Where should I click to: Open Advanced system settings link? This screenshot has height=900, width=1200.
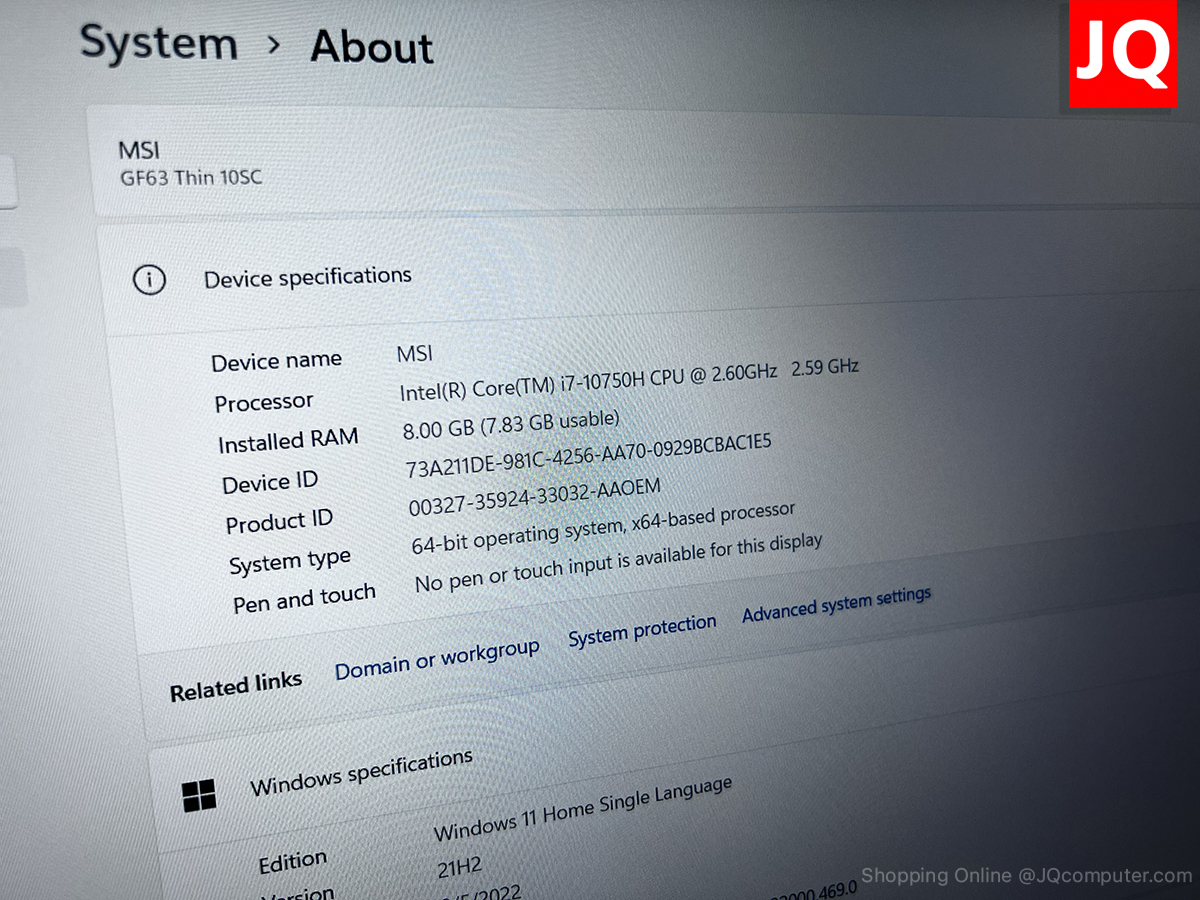click(836, 604)
